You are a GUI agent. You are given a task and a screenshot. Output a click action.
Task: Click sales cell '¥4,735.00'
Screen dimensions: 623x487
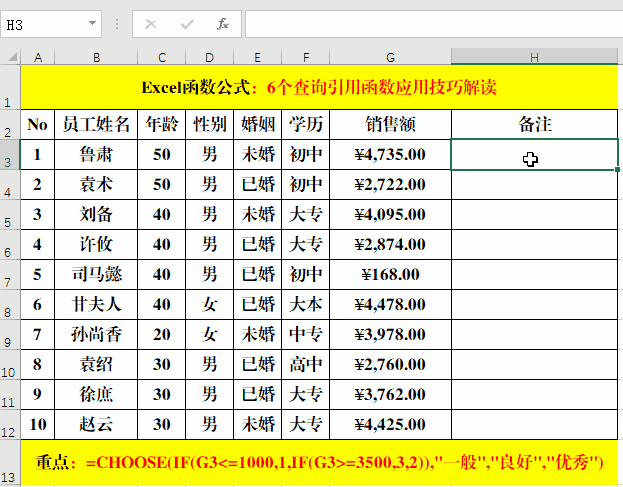pos(391,155)
